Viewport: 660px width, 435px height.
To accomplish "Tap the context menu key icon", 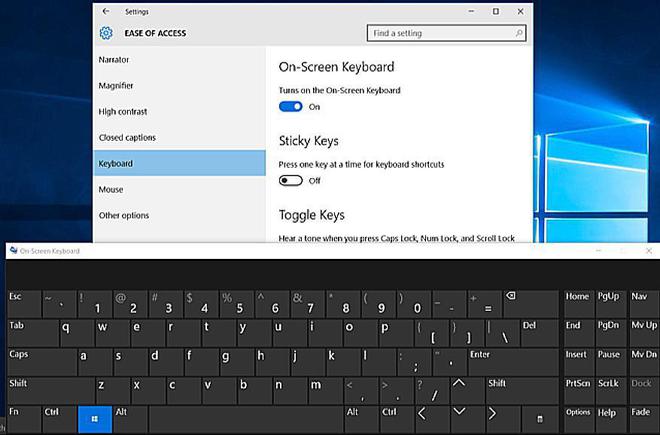I will click(540, 419).
